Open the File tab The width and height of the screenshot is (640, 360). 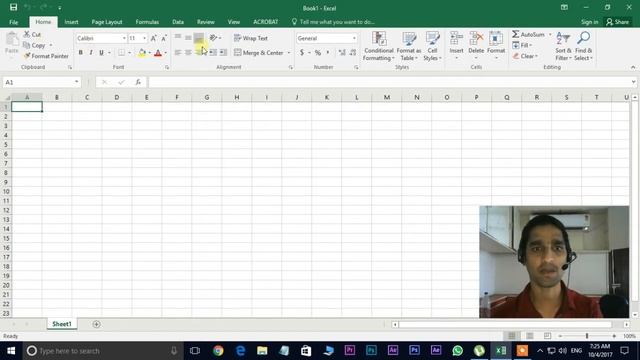click(x=13, y=22)
